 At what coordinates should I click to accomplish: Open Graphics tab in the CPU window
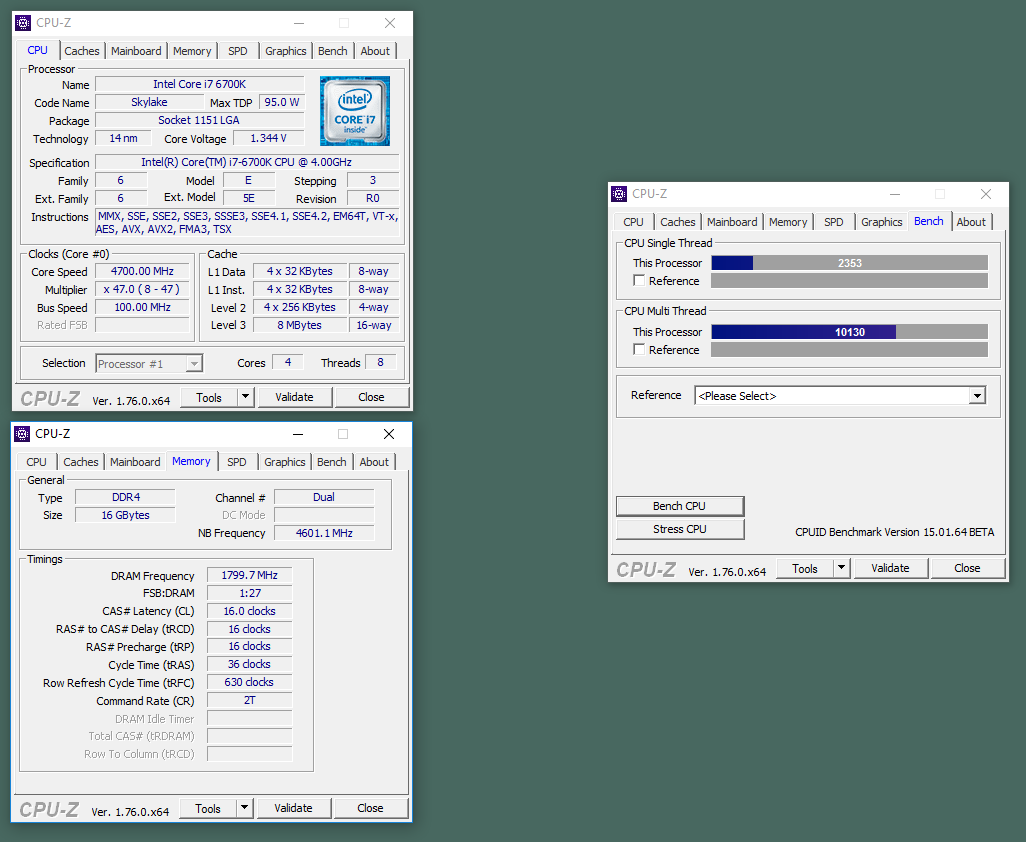(285, 51)
